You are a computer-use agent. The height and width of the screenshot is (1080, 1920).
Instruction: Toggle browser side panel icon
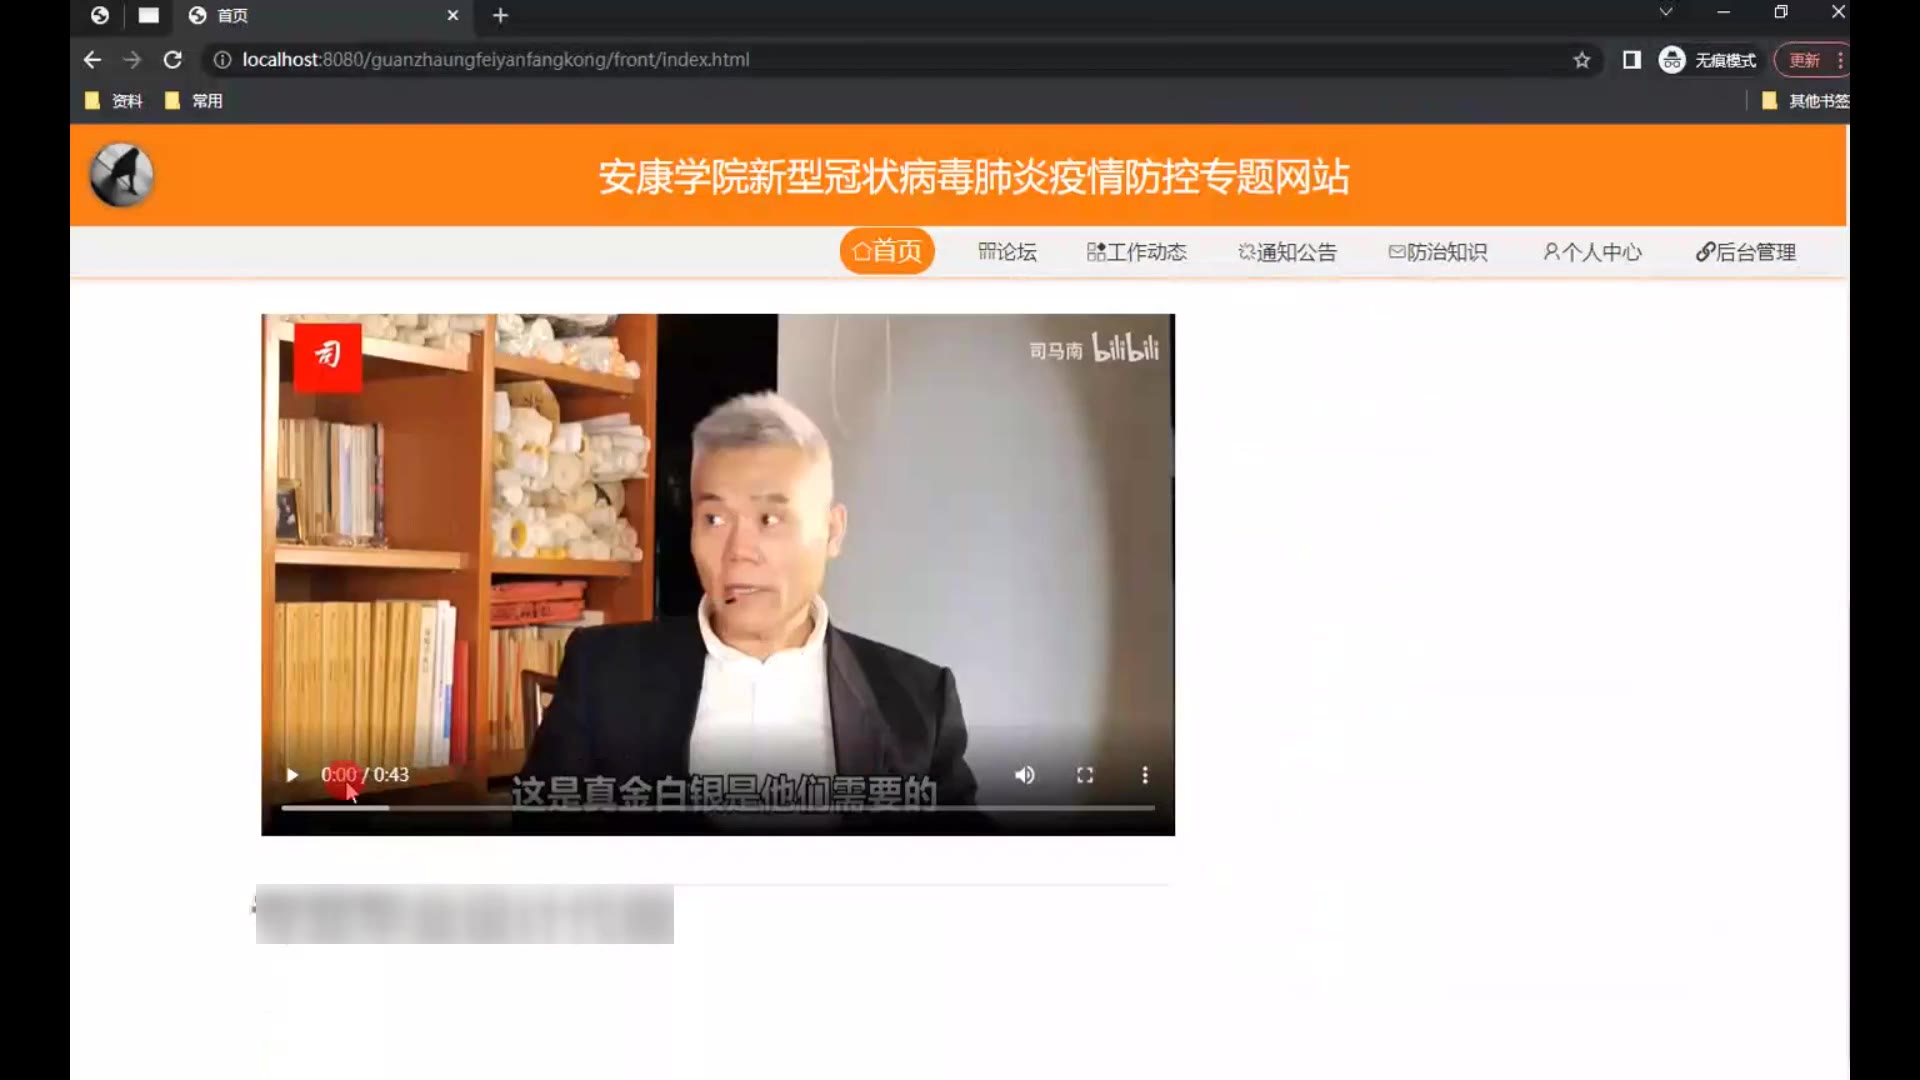coord(1632,60)
